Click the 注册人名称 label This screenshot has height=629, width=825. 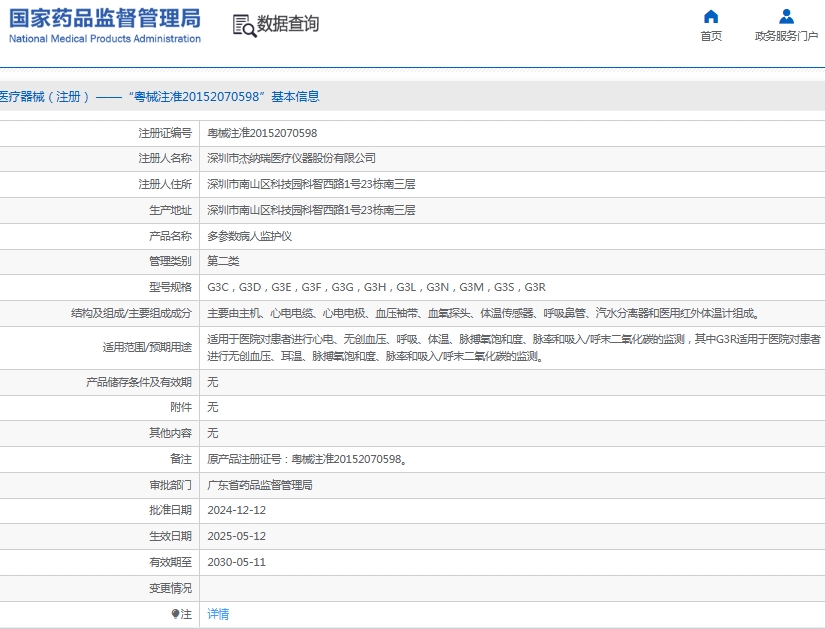(x=165, y=158)
